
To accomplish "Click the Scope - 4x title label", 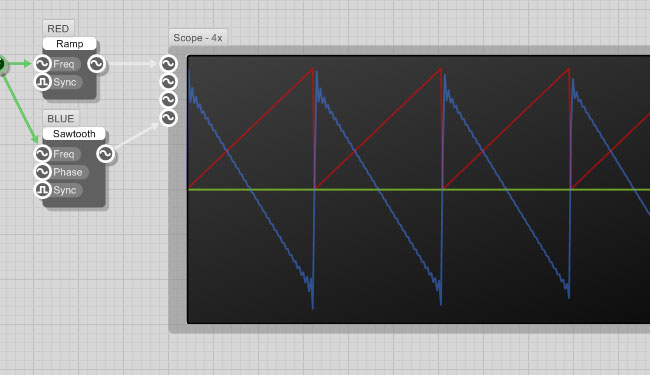I will tap(198, 38).
